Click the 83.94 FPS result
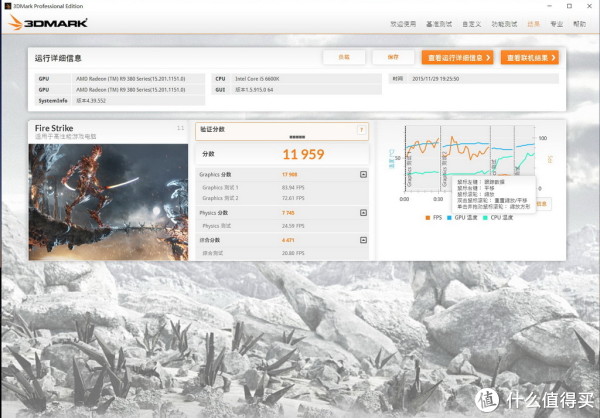600x418 pixels. click(x=293, y=188)
